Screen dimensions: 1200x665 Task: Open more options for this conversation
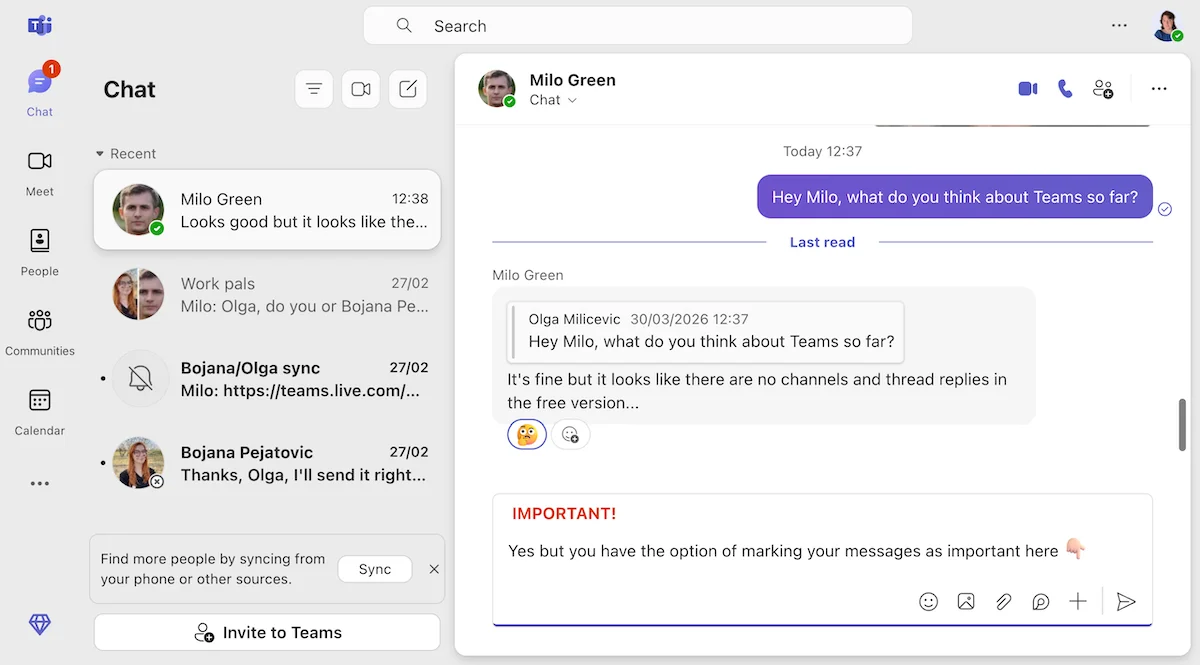pyautogui.click(x=1158, y=88)
